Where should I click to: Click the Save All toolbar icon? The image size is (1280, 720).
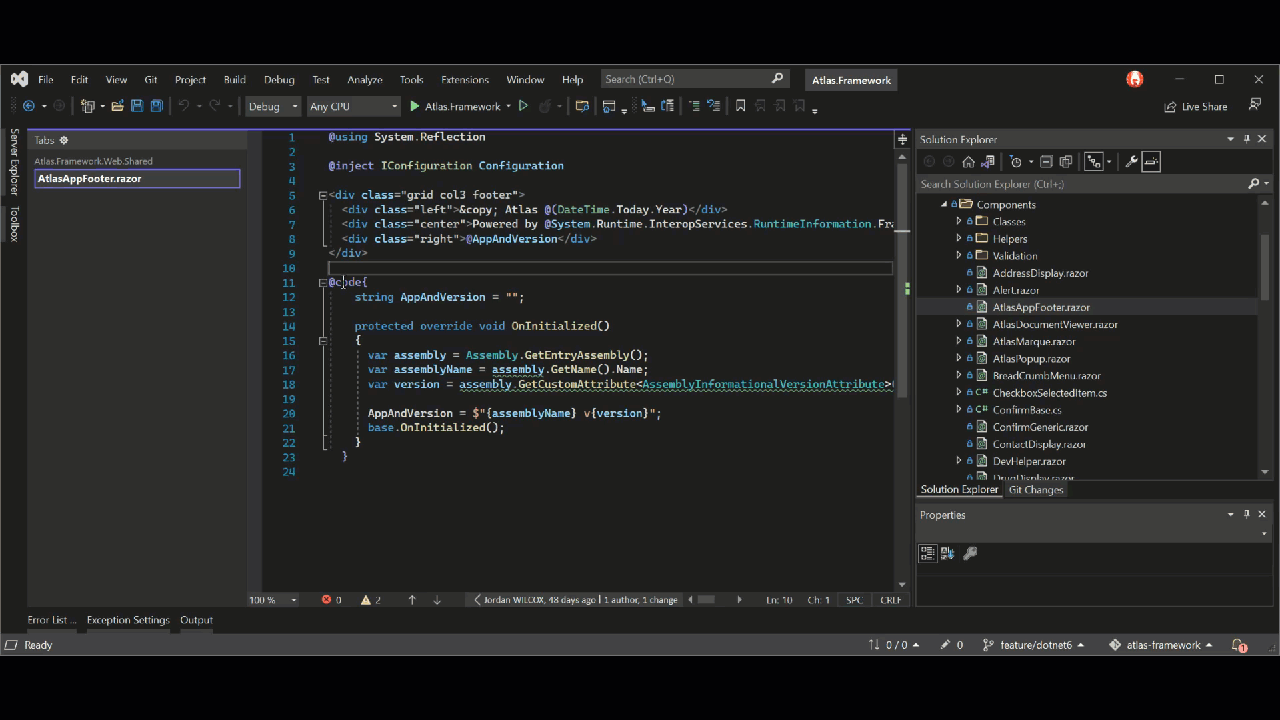[x=157, y=106]
